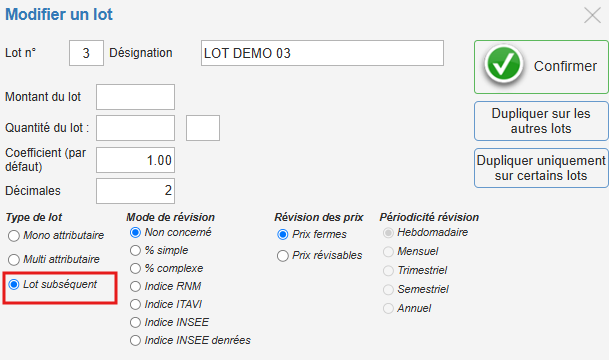609x360 pixels.
Task: Focus the Montant du lot field
Action: [x=136, y=97]
